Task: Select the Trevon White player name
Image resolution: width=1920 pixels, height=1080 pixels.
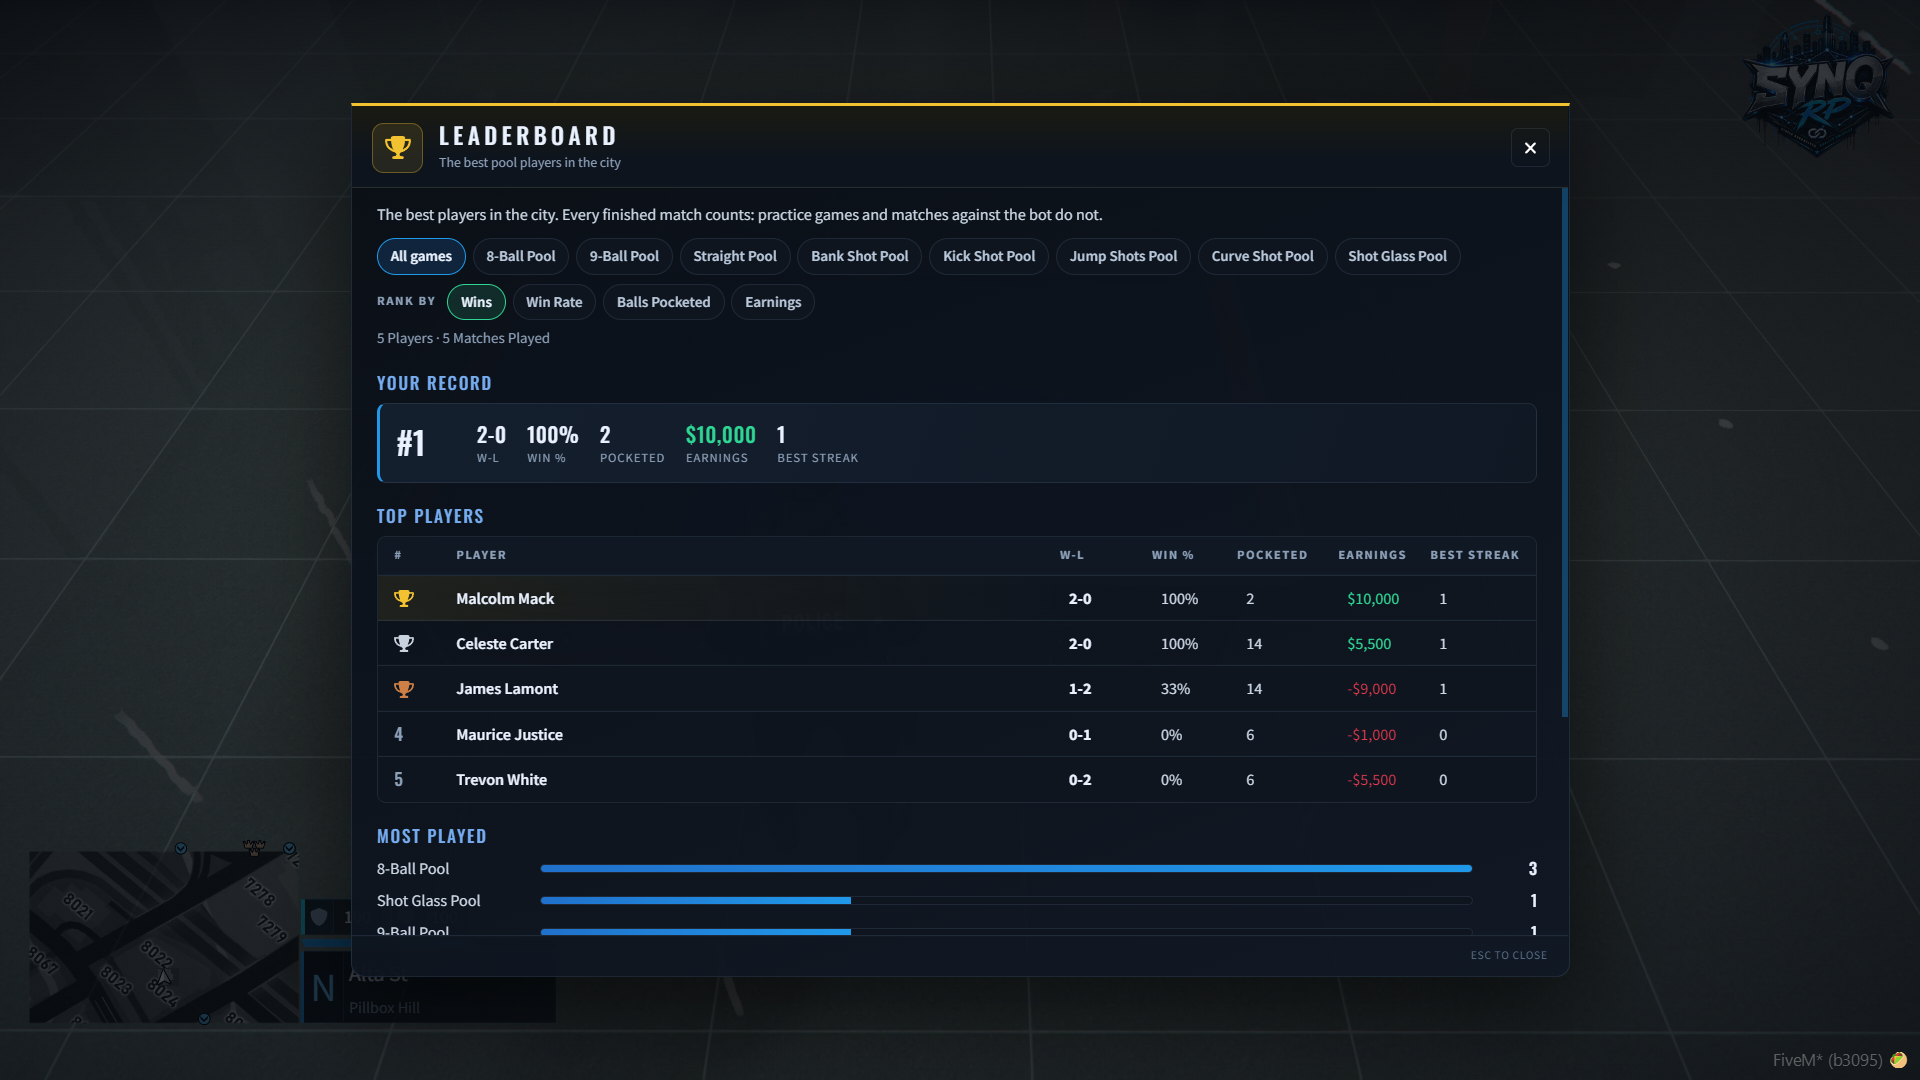Action: 501,780
